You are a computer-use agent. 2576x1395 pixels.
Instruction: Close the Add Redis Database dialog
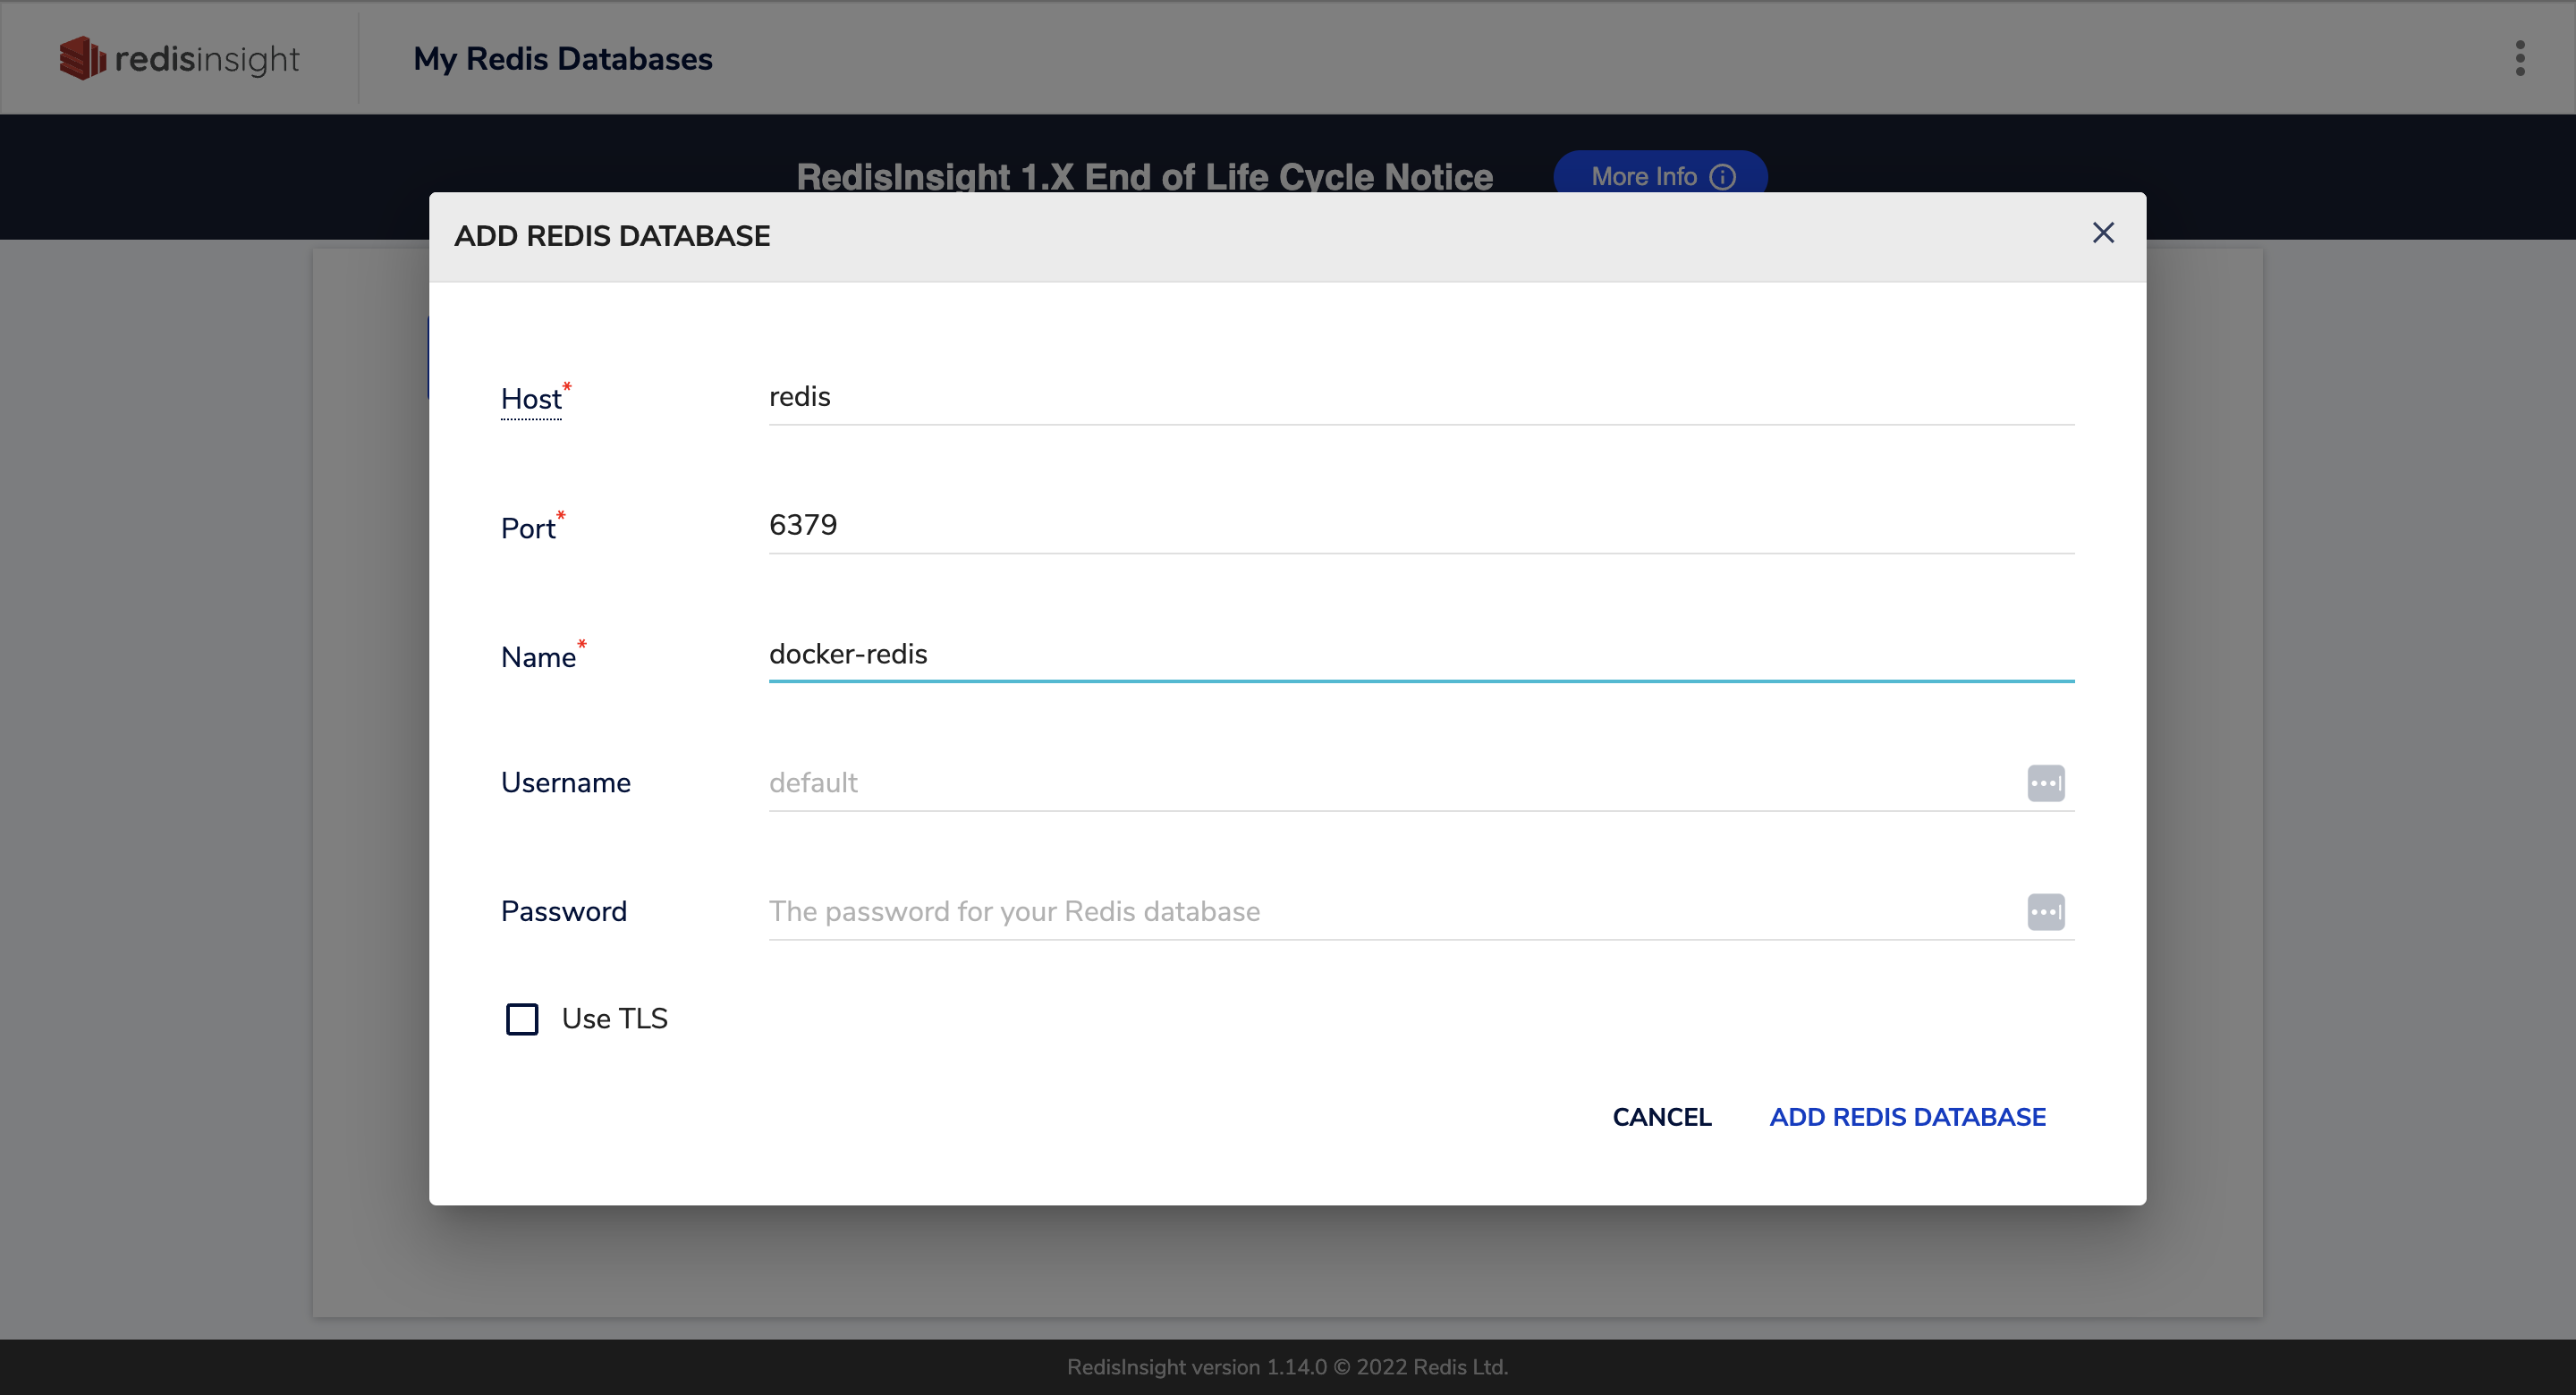tap(2103, 233)
